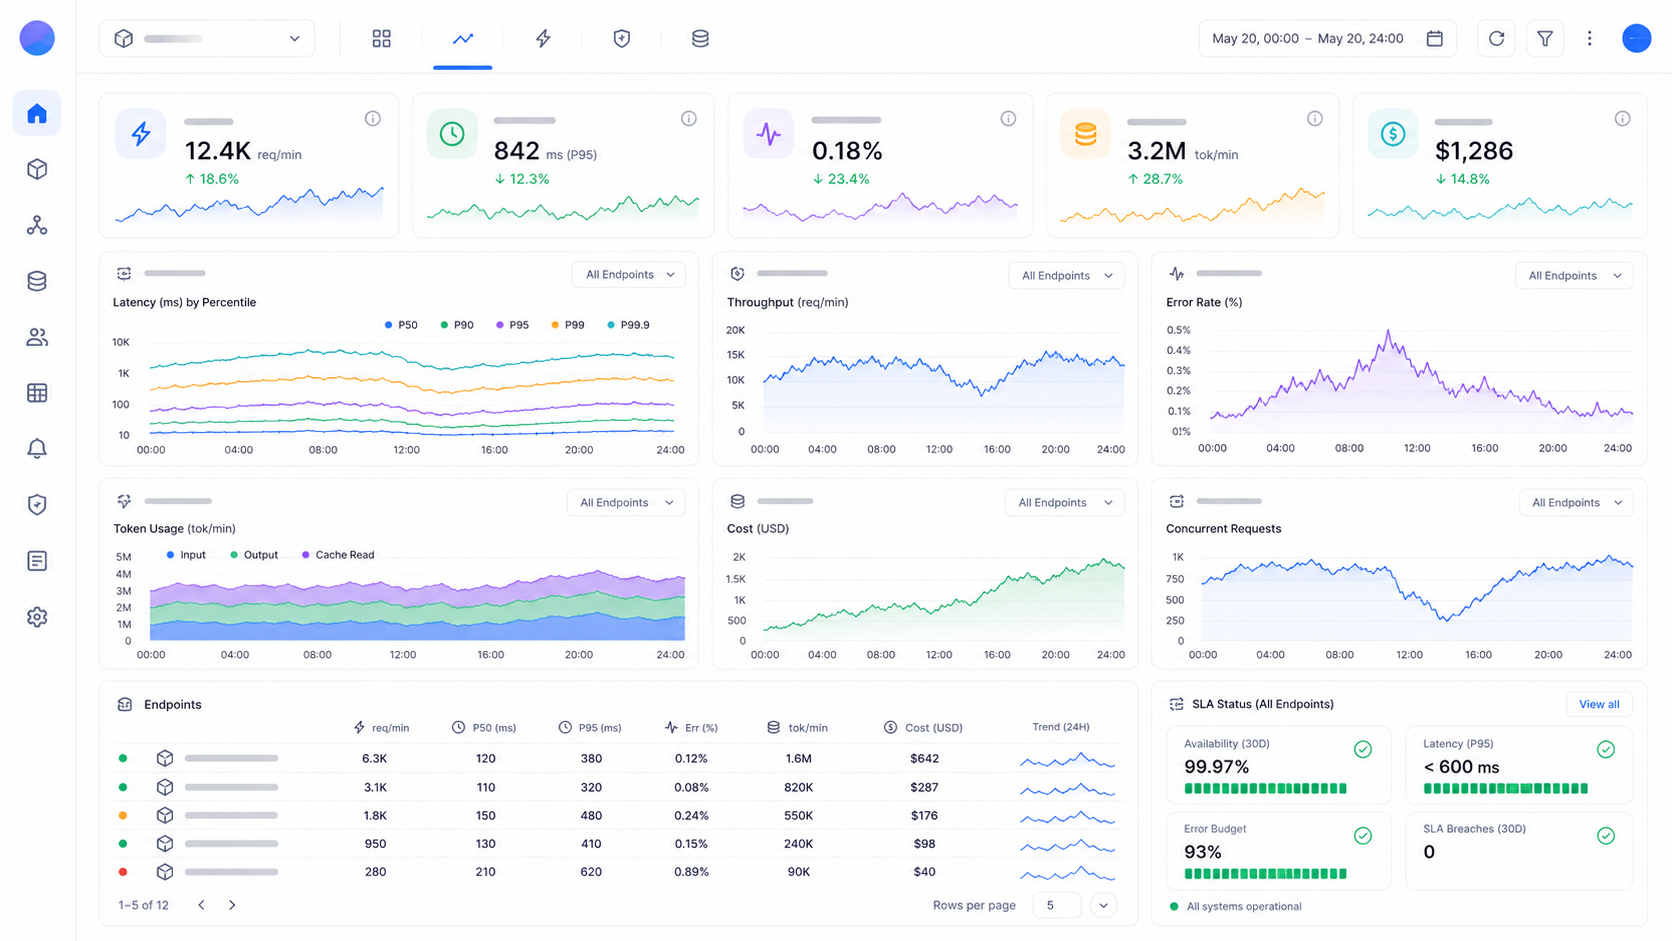
Task: Open trend sparkline for the $642 endpoint
Action: tap(1067, 760)
